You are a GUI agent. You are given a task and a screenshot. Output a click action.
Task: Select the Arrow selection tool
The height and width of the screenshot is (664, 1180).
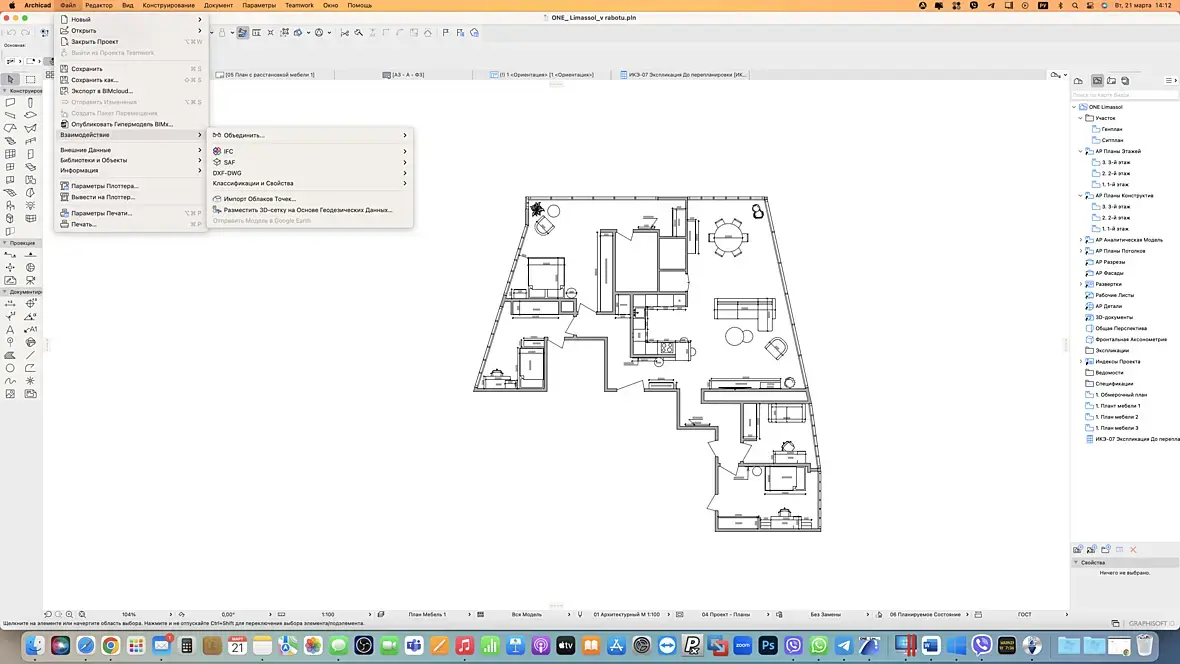11,79
